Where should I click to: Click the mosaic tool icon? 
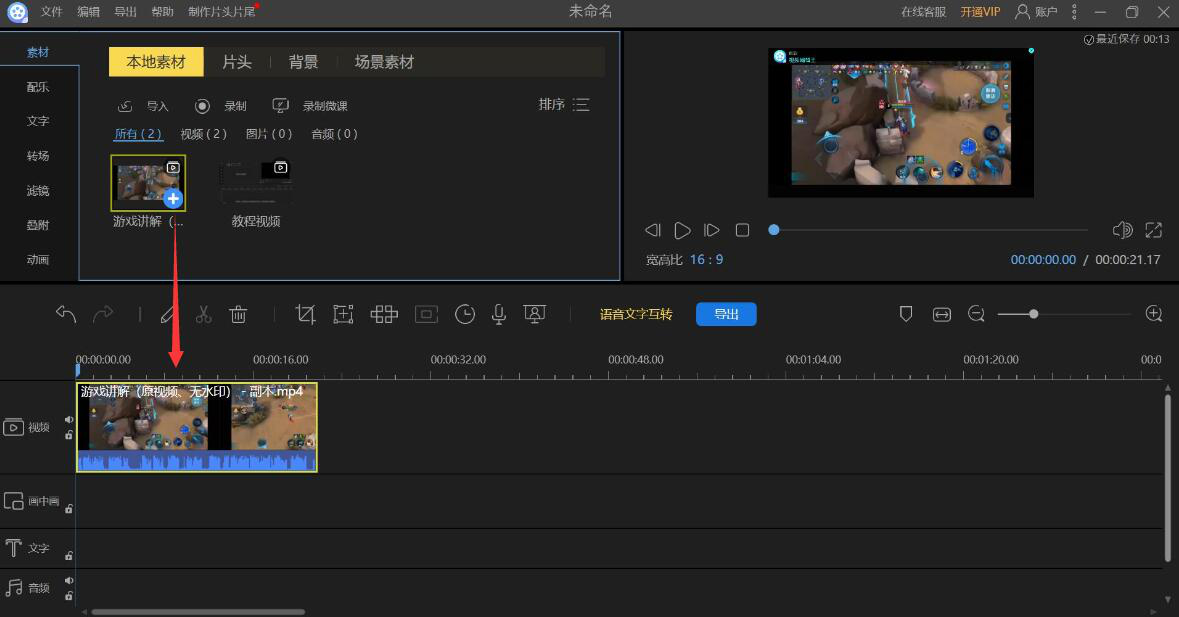tap(384, 314)
